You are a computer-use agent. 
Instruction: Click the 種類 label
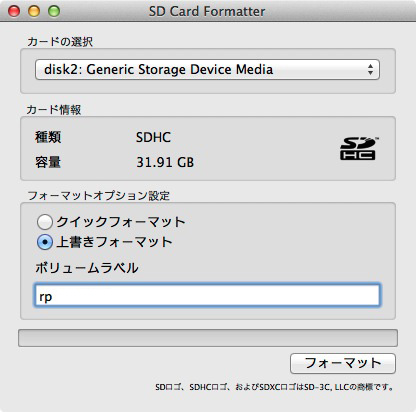48,137
